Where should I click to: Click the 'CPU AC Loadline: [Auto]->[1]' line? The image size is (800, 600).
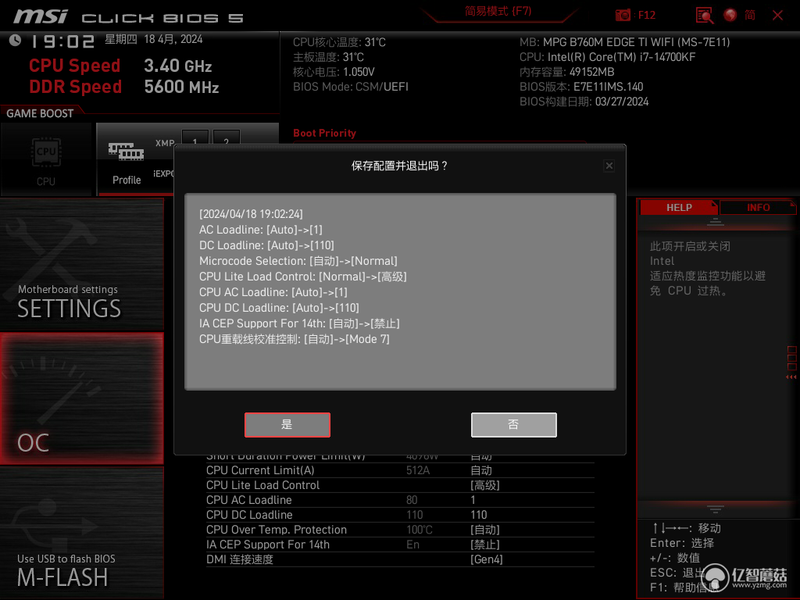pyautogui.click(x=273, y=292)
